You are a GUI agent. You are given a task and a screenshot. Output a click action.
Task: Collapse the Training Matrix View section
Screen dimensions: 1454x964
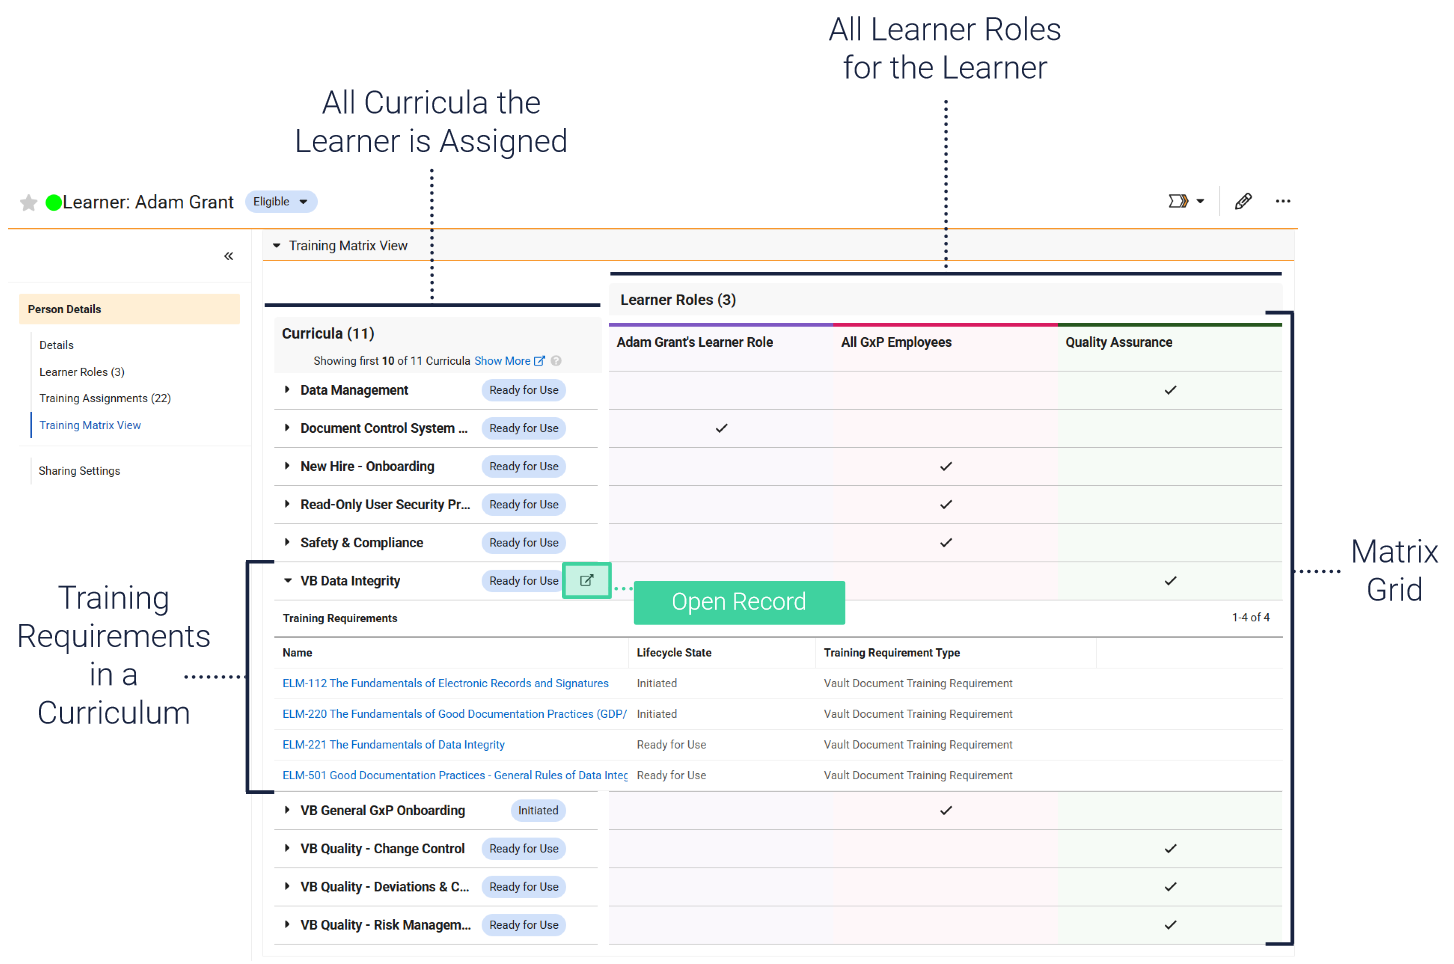pos(277,246)
